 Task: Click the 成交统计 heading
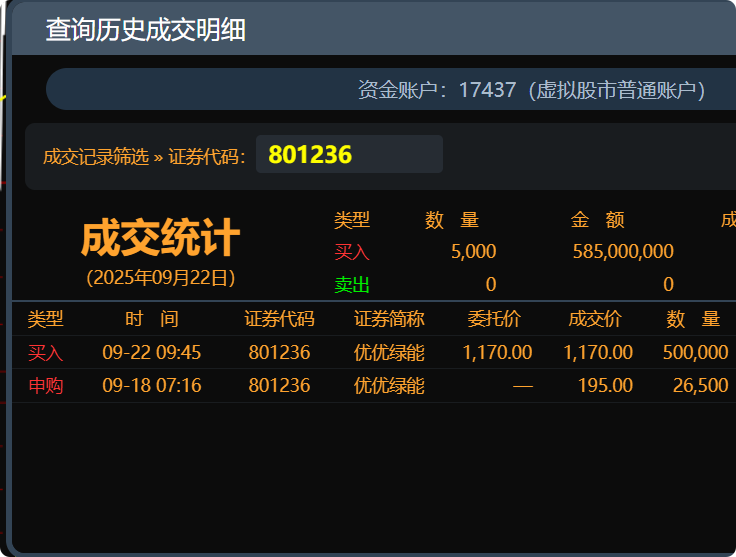point(160,239)
